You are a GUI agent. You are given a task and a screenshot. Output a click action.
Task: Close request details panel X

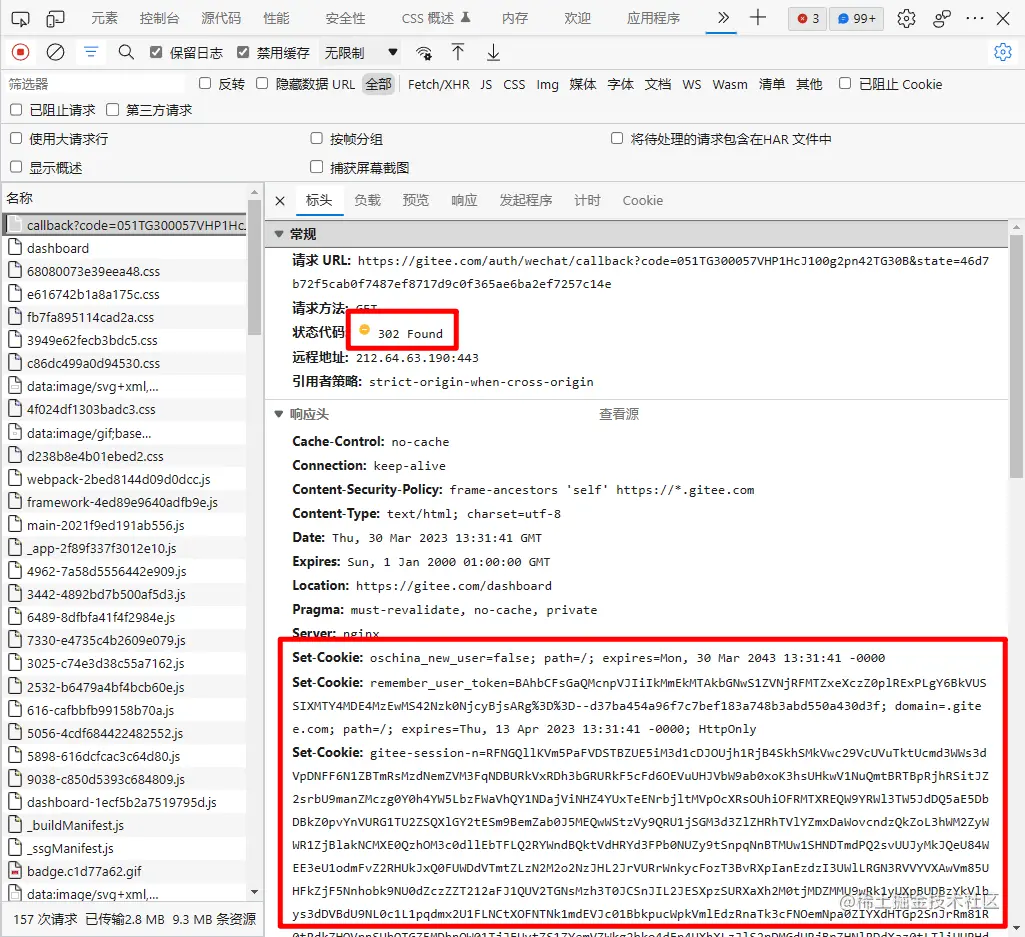[x=280, y=201]
